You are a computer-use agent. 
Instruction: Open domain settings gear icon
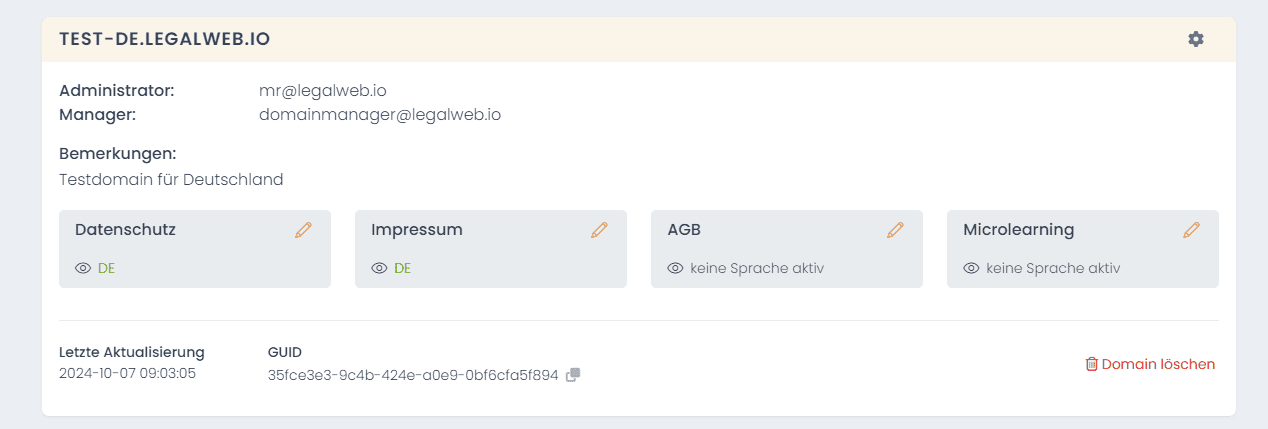coord(1196,39)
